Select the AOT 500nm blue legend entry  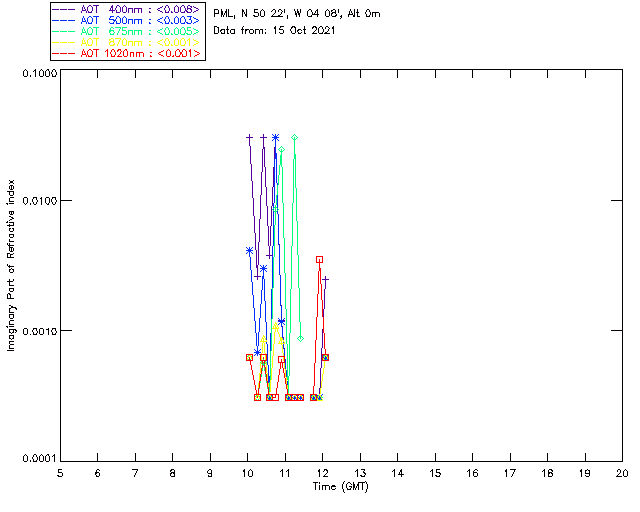click(127, 21)
